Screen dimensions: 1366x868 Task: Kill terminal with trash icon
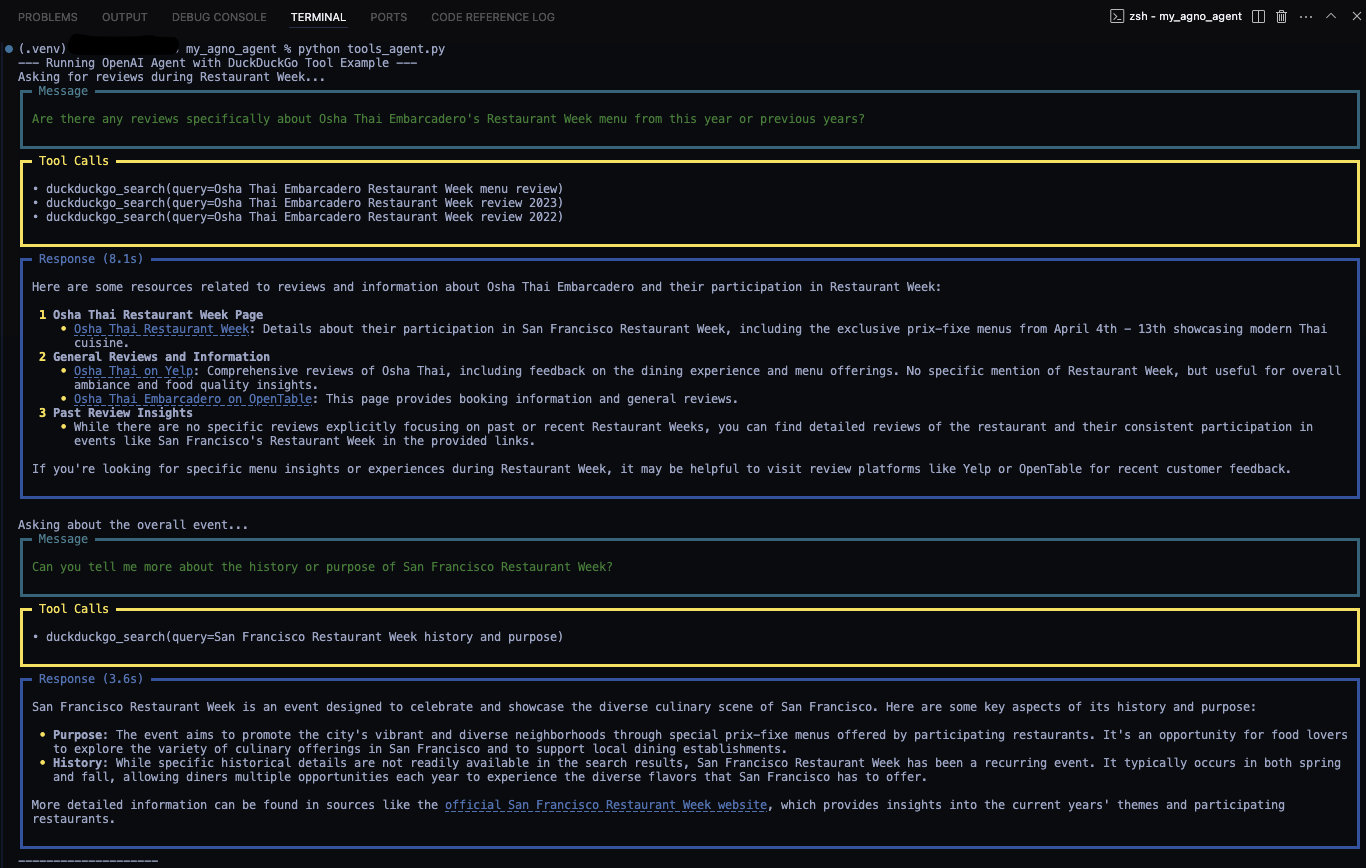[1281, 16]
